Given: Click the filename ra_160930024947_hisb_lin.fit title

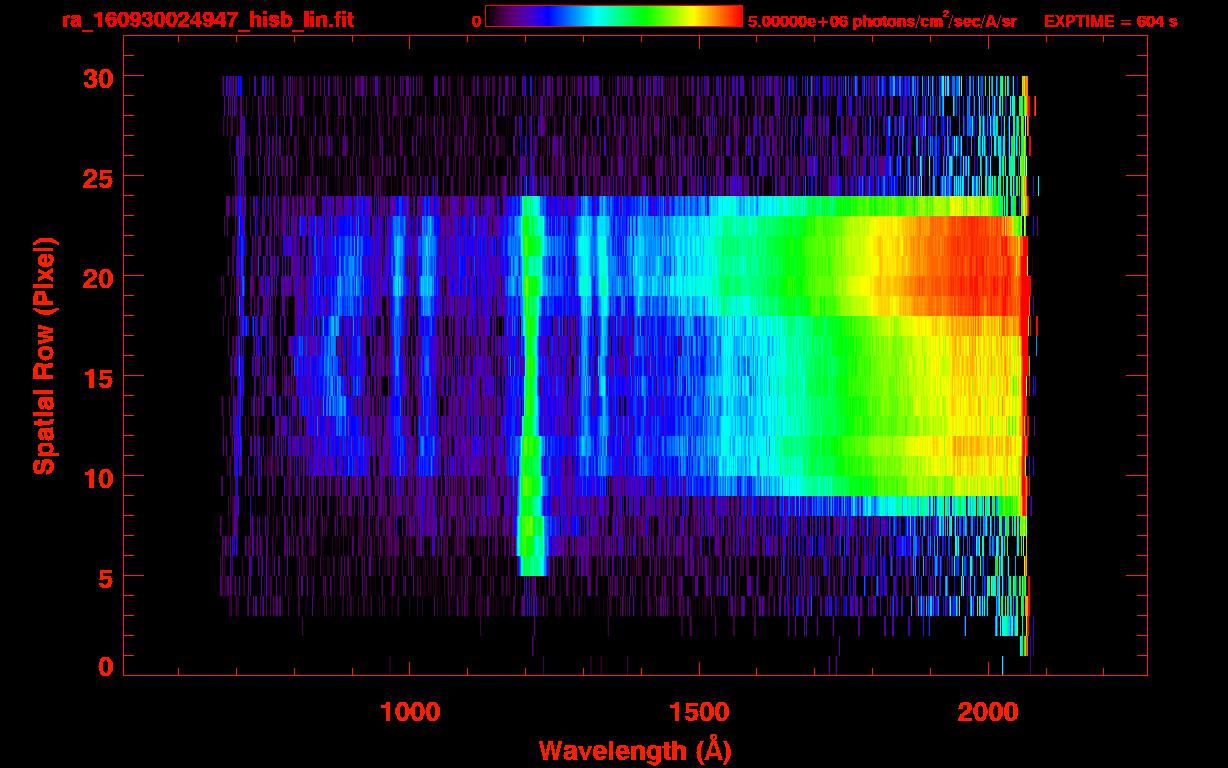Looking at the screenshot, I should [x=207, y=20].
